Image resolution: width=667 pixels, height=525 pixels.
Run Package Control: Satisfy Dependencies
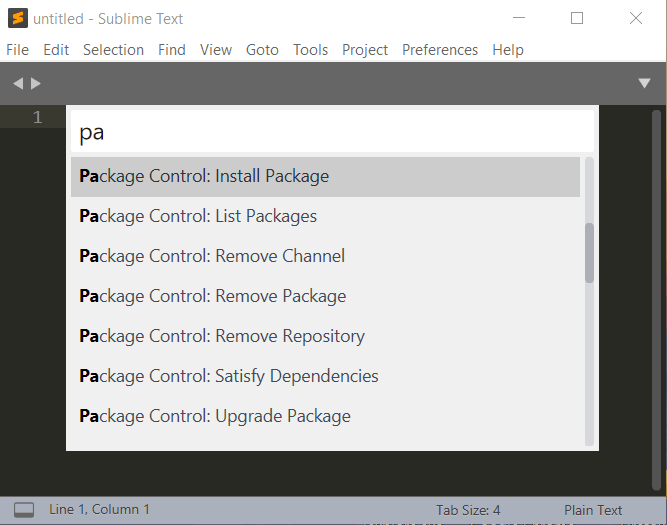click(x=325, y=377)
